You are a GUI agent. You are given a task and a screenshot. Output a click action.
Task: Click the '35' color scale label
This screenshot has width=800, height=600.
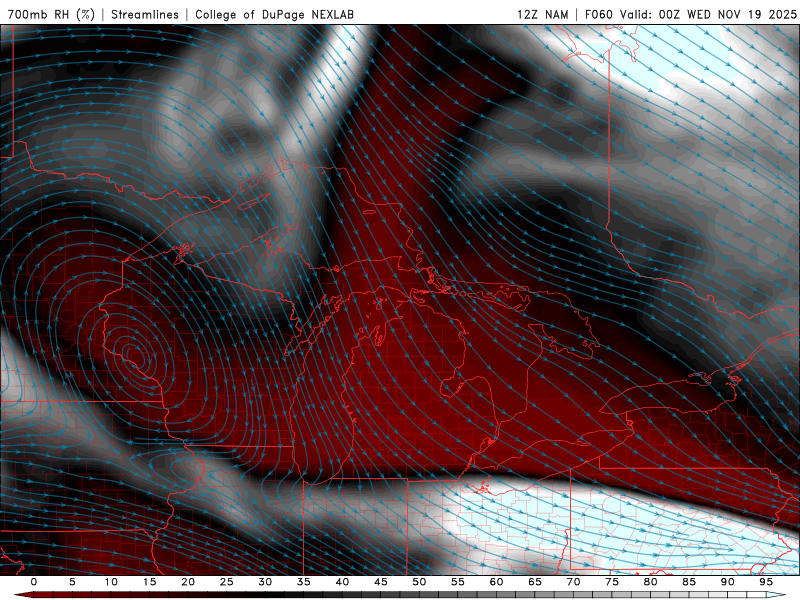point(304,582)
